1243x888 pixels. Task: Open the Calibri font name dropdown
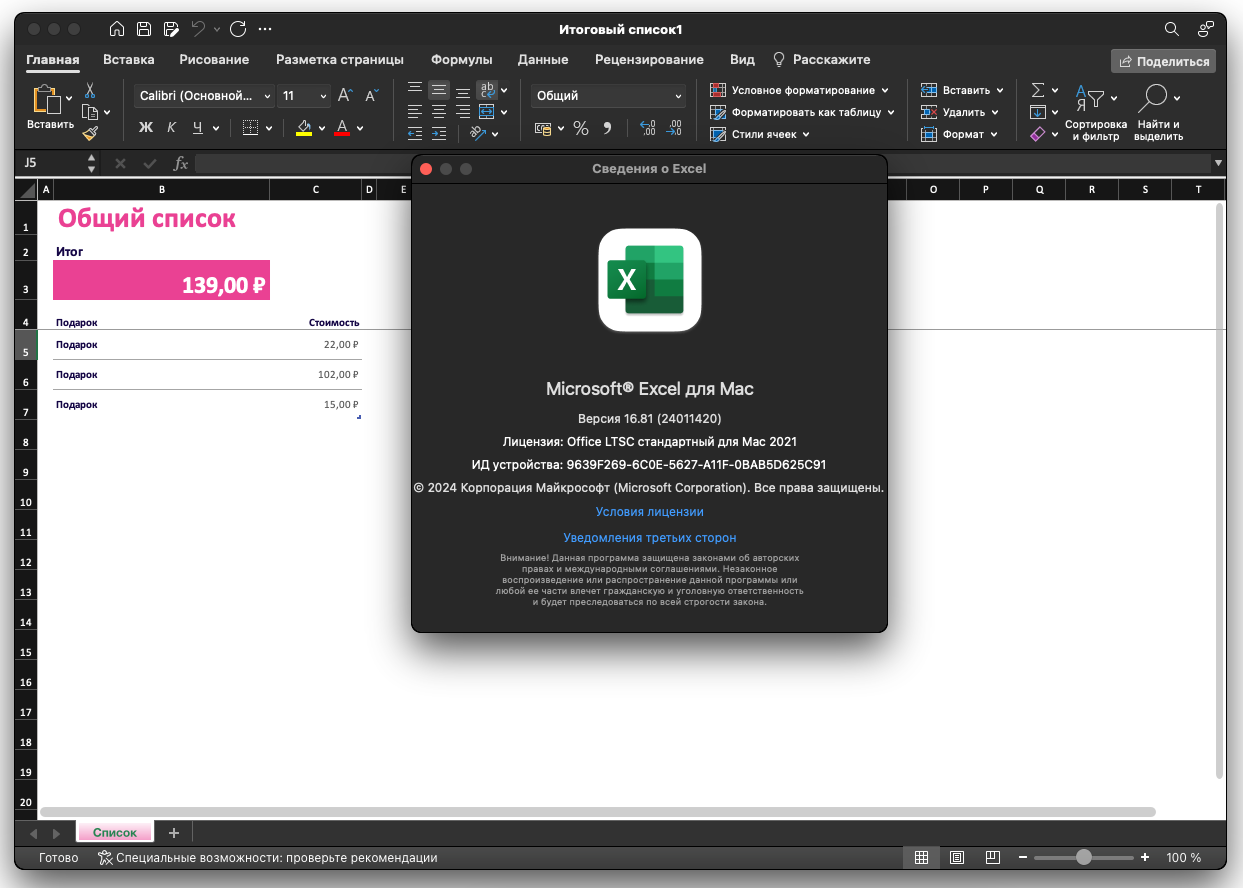(x=204, y=96)
